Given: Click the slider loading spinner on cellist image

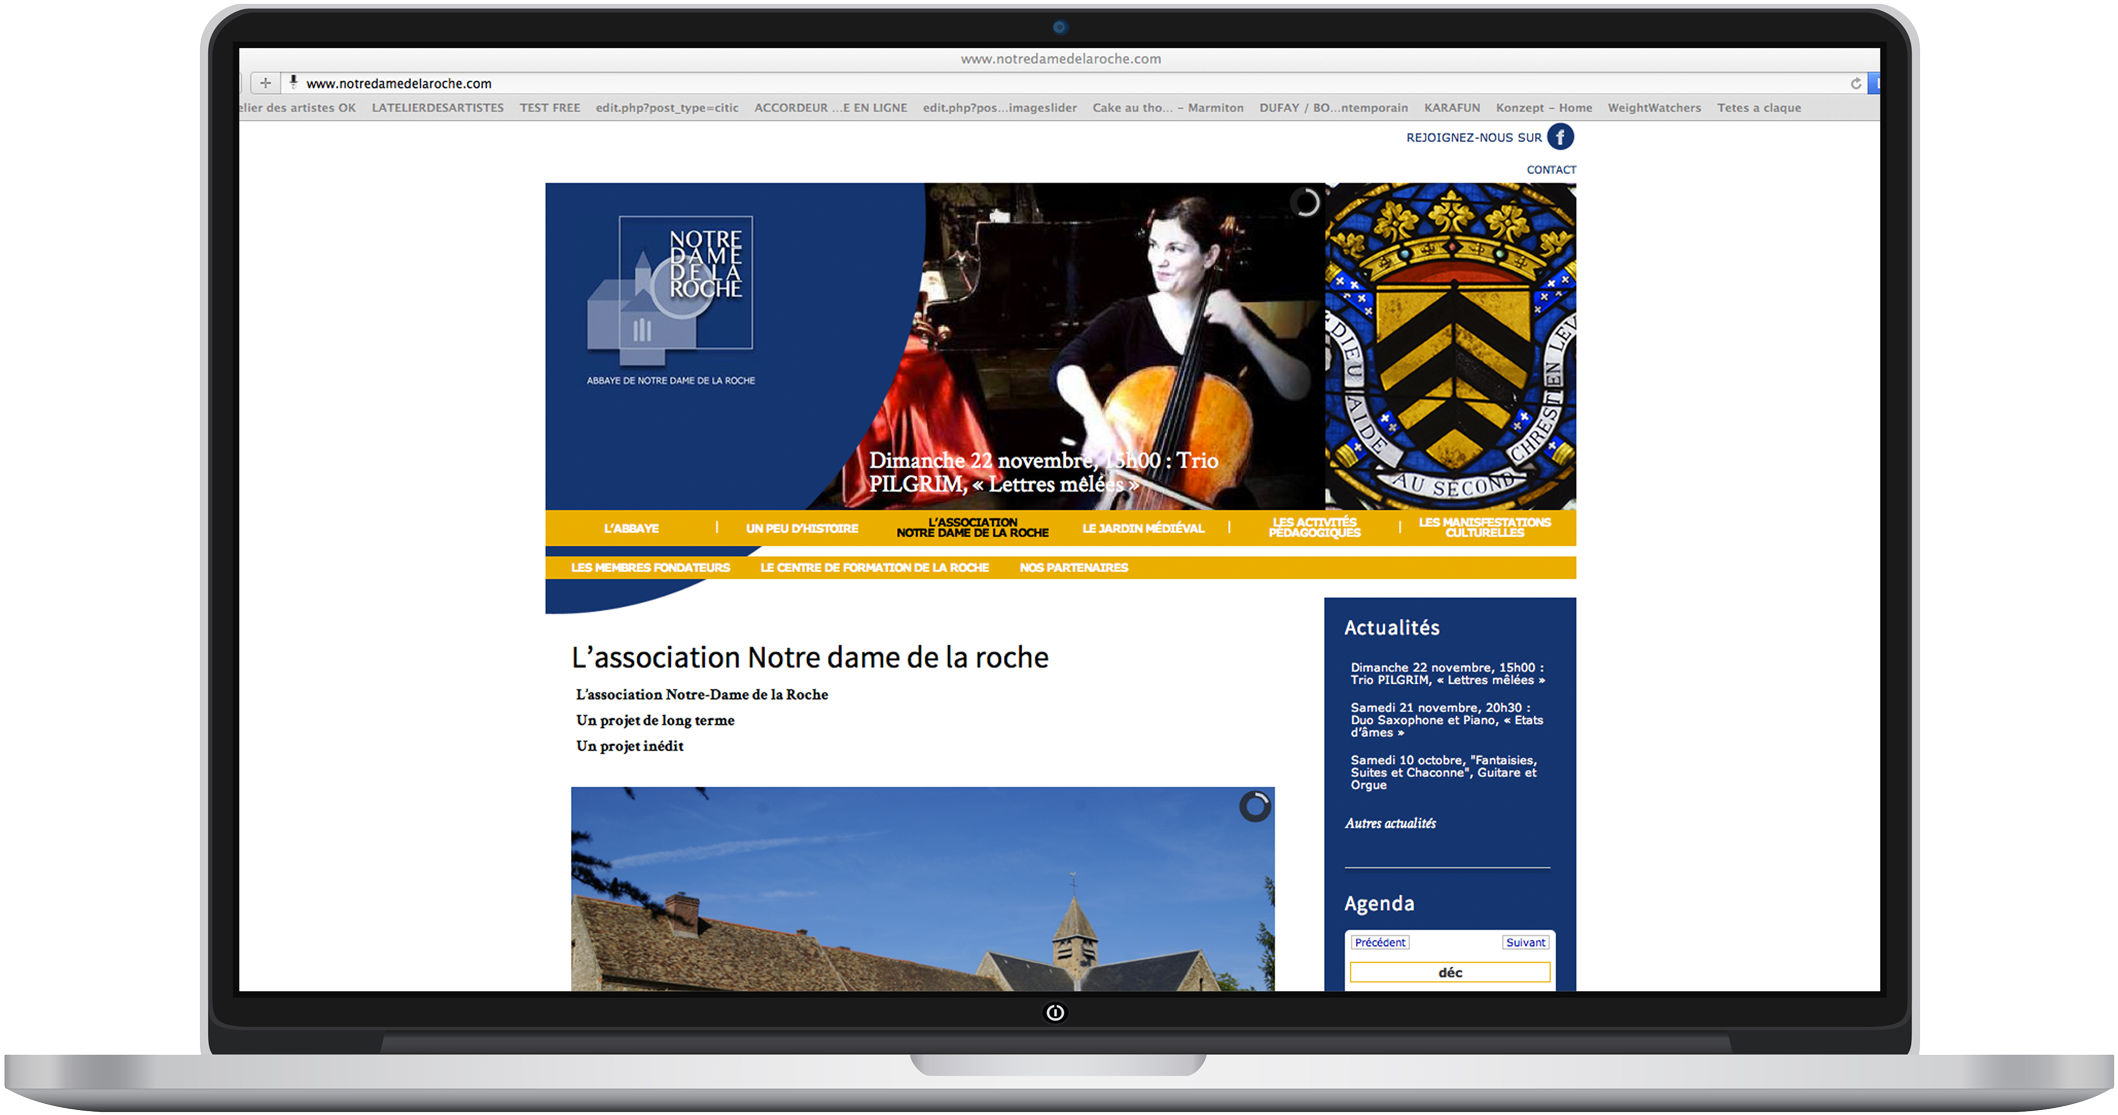Looking at the screenshot, I should 1305,203.
